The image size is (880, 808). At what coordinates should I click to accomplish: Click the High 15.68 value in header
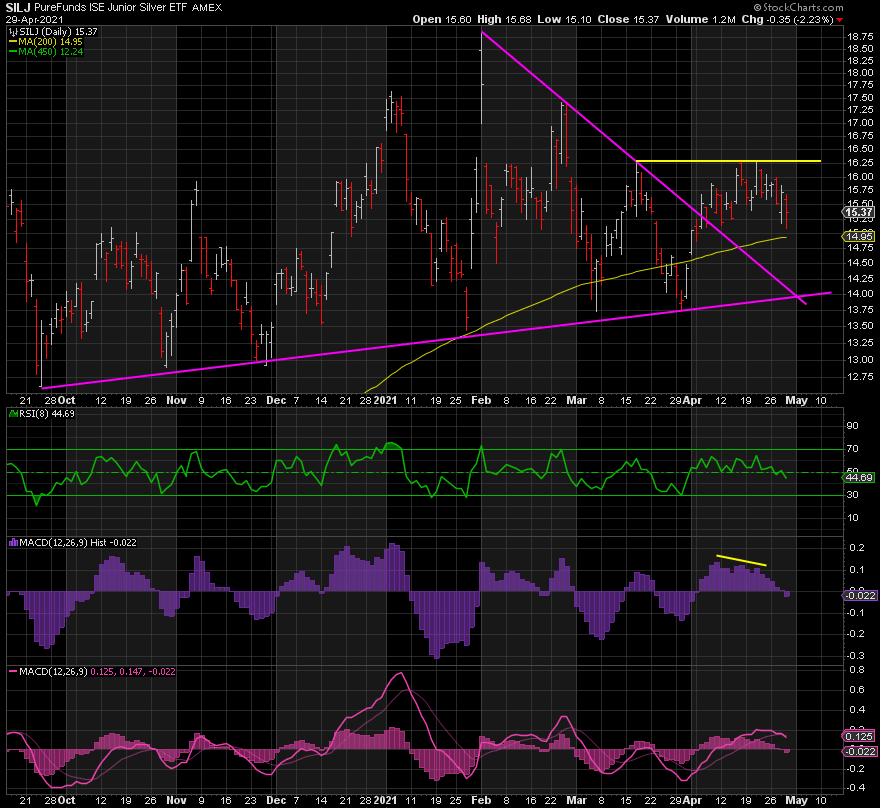[x=504, y=19]
